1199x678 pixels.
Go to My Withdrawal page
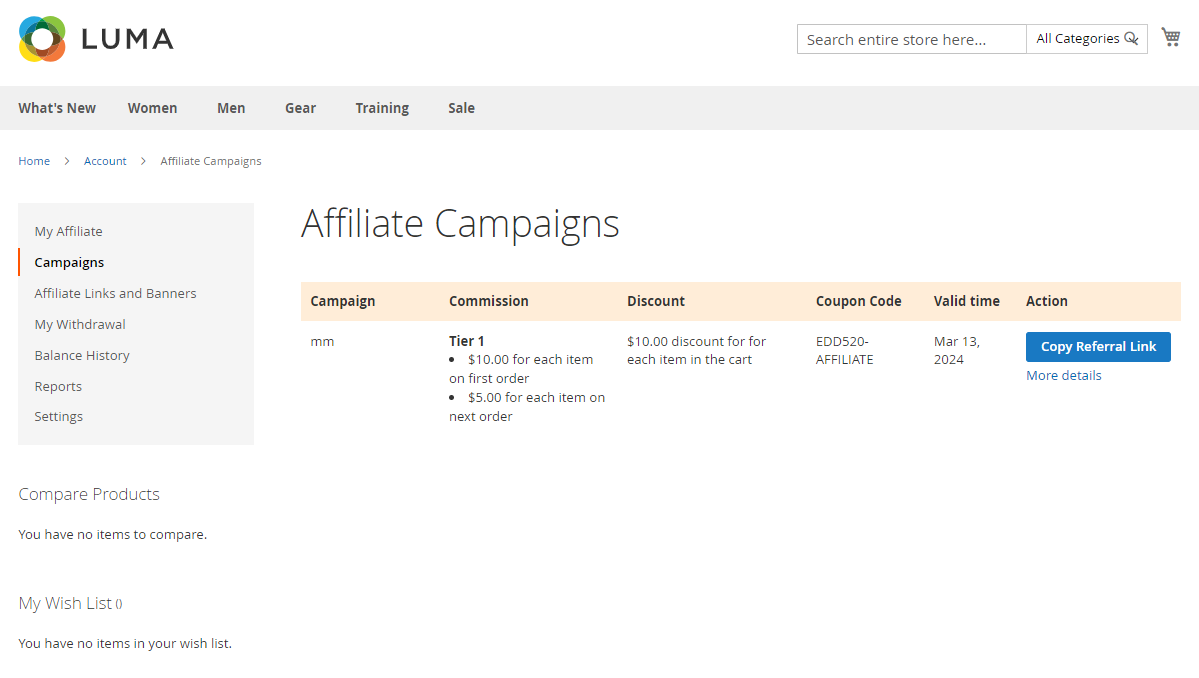pos(80,324)
